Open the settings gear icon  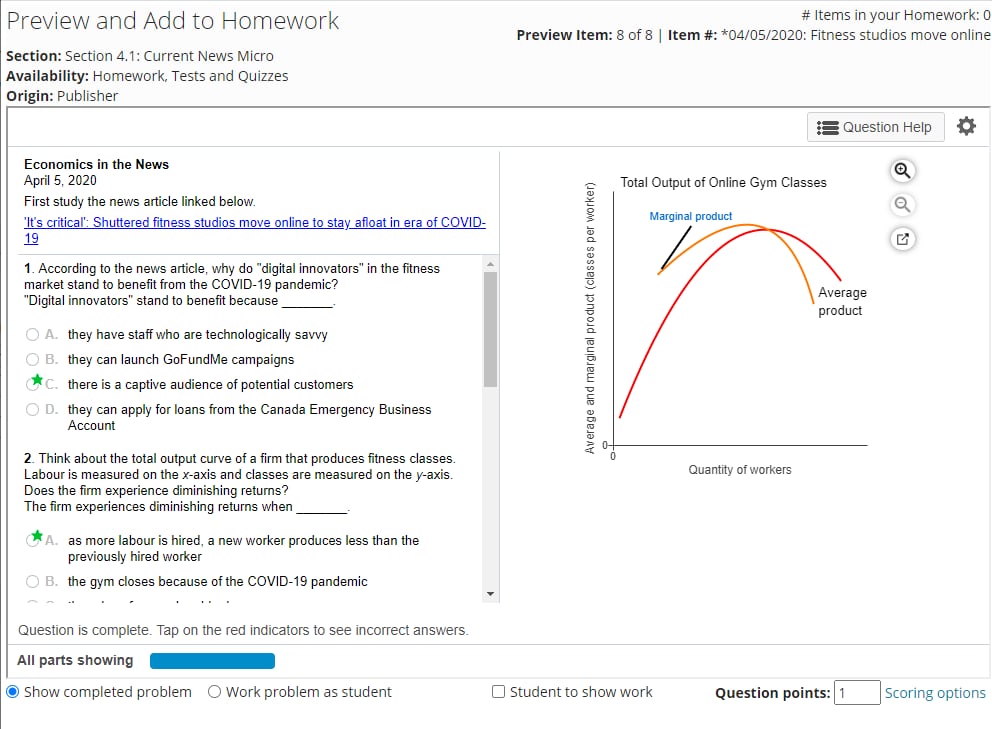[965, 127]
